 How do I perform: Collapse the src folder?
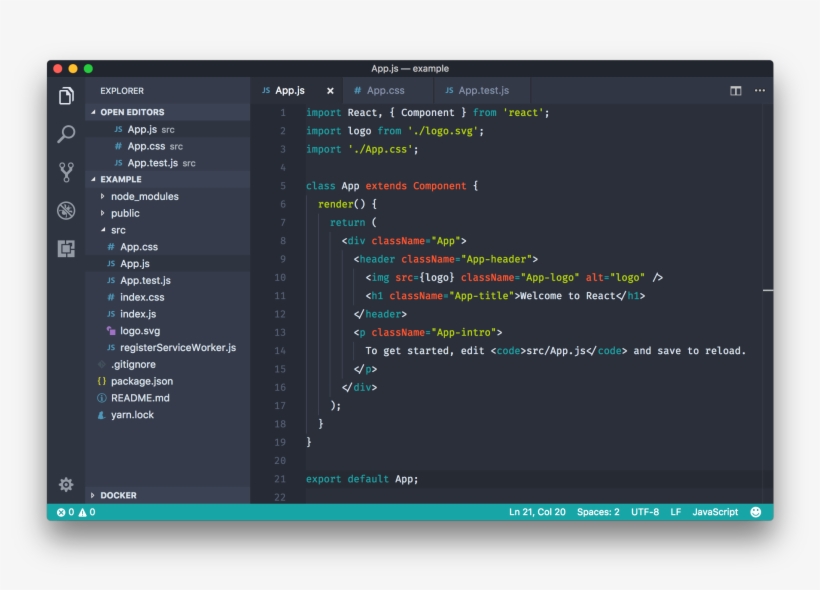click(118, 230)
